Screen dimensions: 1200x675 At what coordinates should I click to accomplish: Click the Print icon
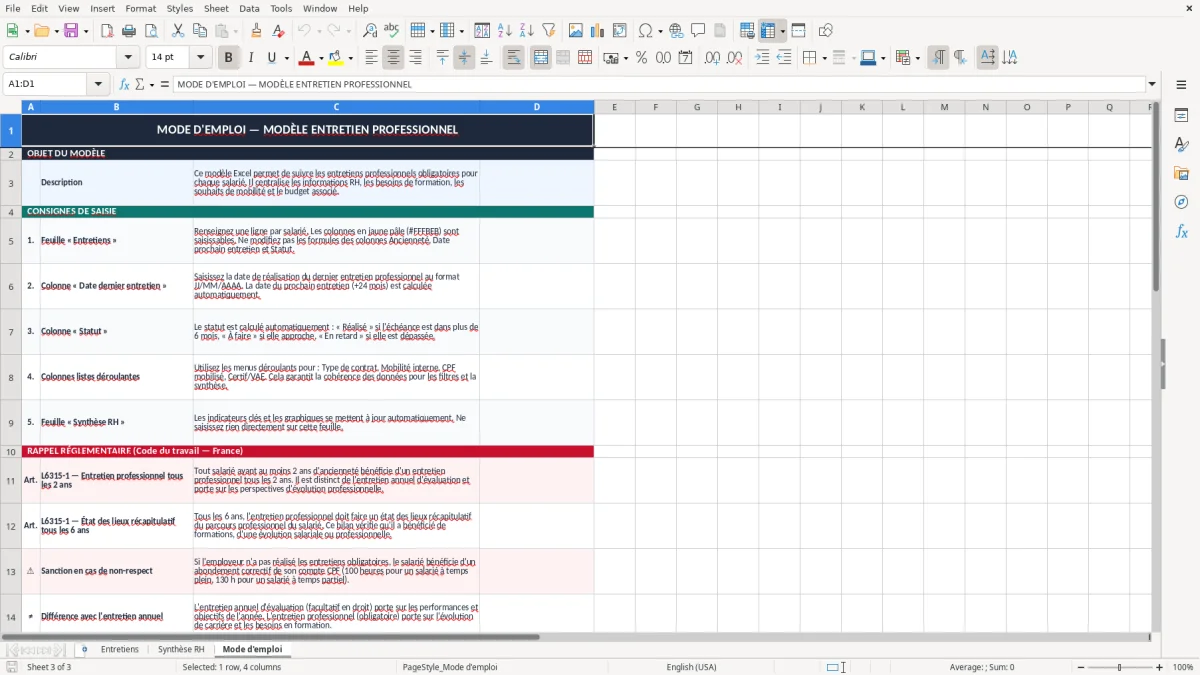pos(129,31)
